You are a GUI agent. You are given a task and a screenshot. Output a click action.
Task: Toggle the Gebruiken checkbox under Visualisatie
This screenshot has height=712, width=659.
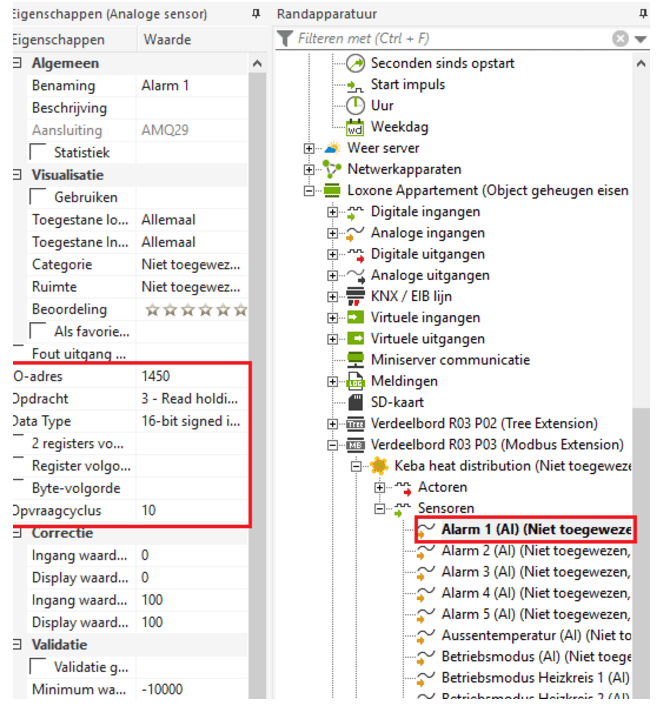[x=38, y=198]
